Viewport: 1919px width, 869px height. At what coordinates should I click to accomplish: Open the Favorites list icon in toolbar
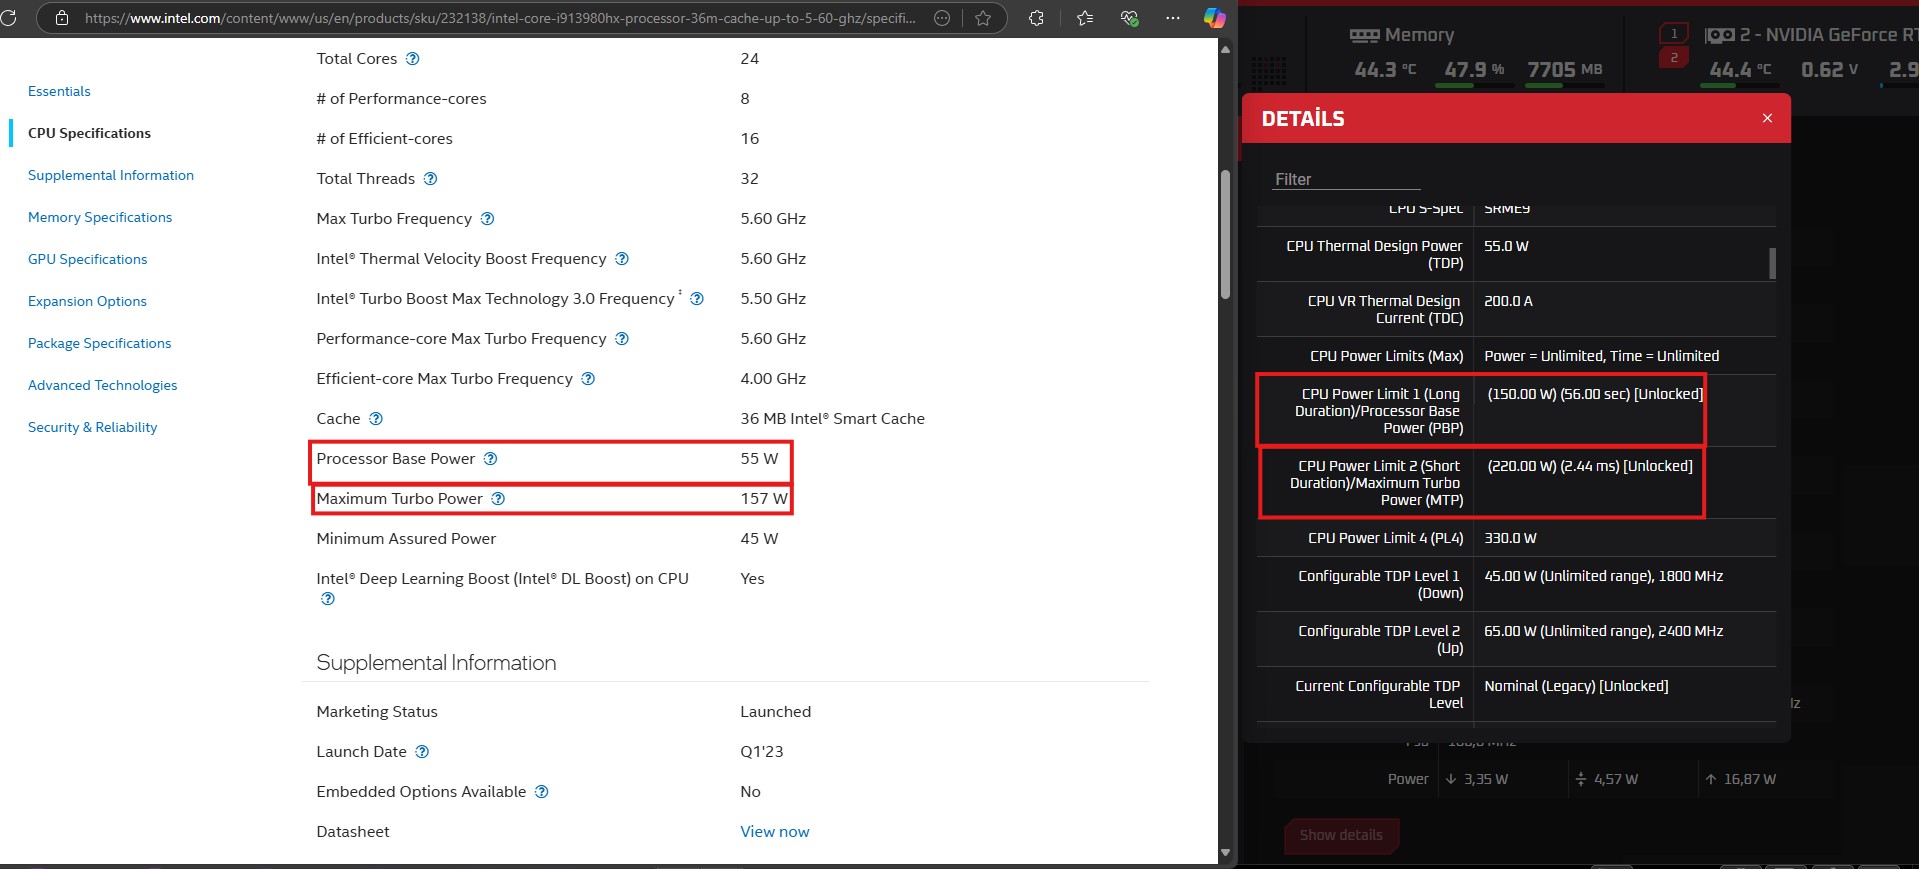[1085, 18]
